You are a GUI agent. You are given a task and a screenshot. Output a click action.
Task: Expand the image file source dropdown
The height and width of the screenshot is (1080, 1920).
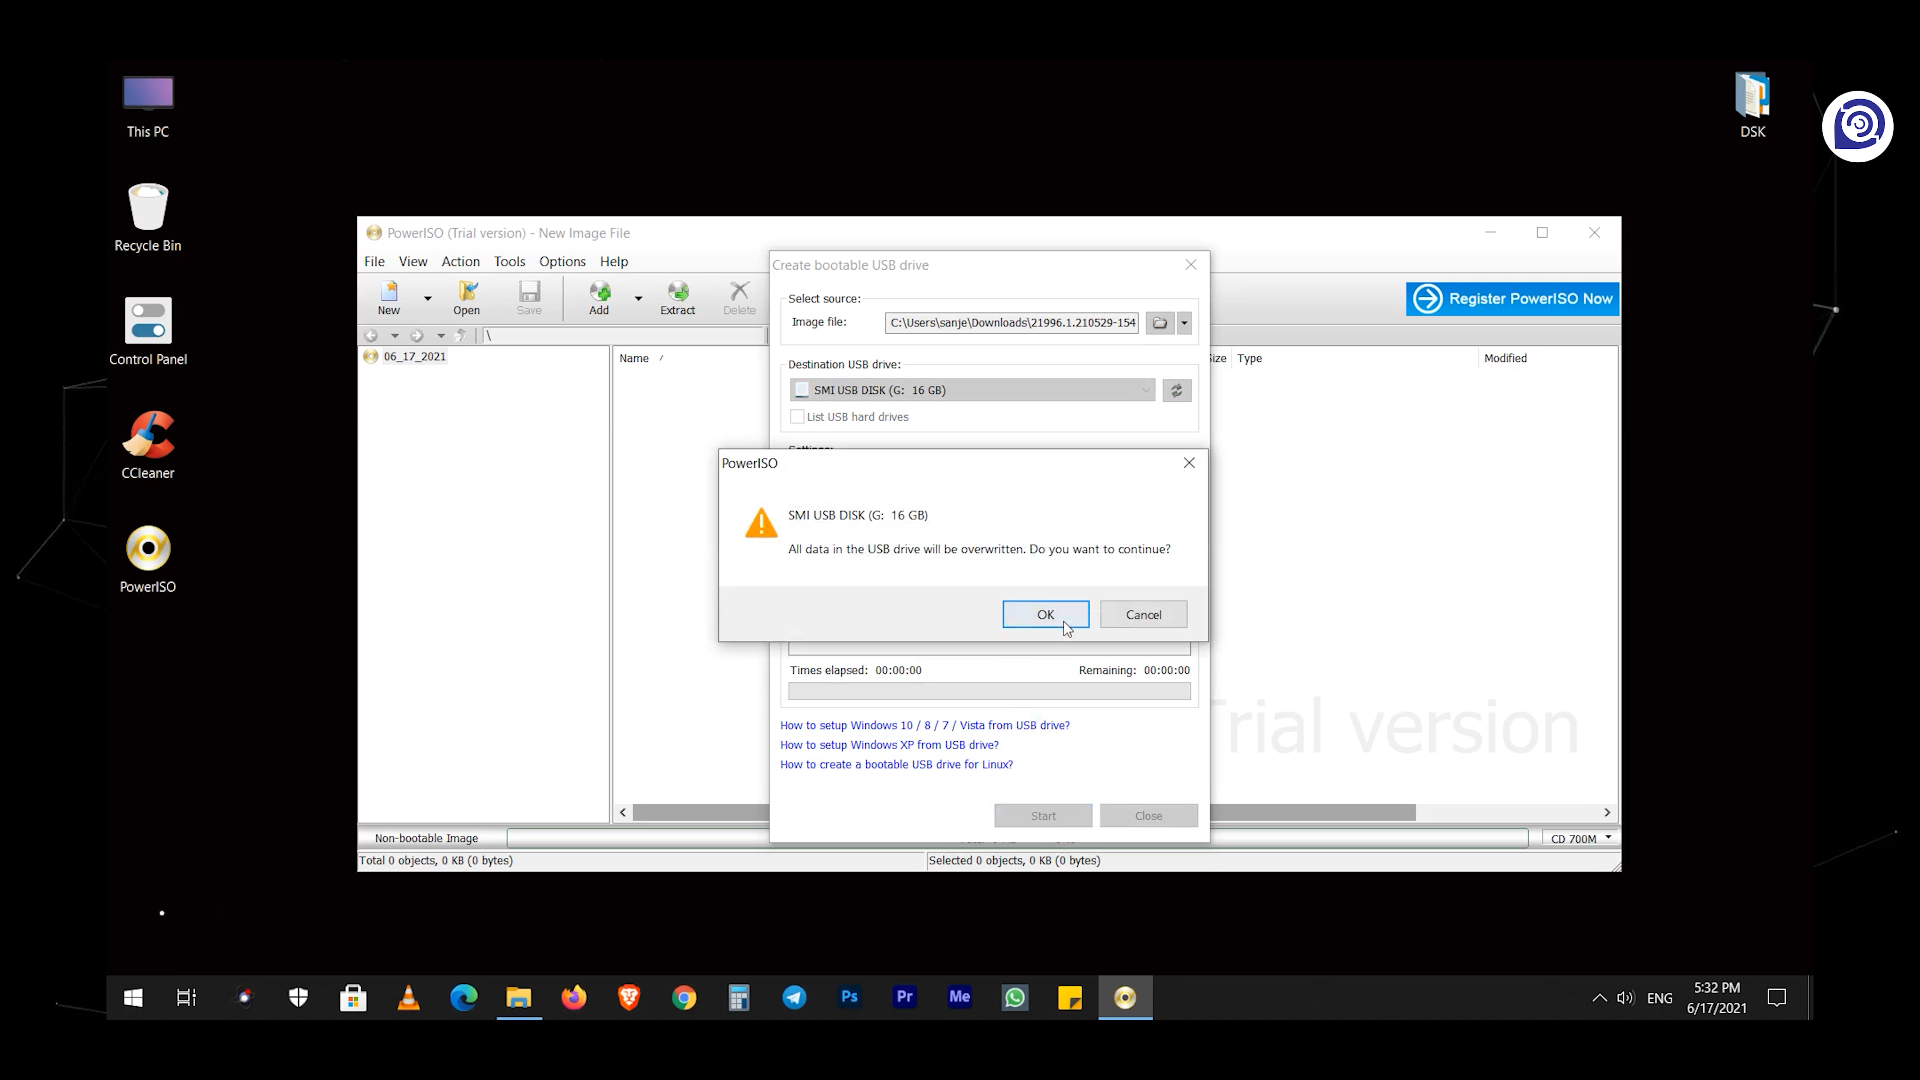pyautogui.click(x=1184, y=322)
